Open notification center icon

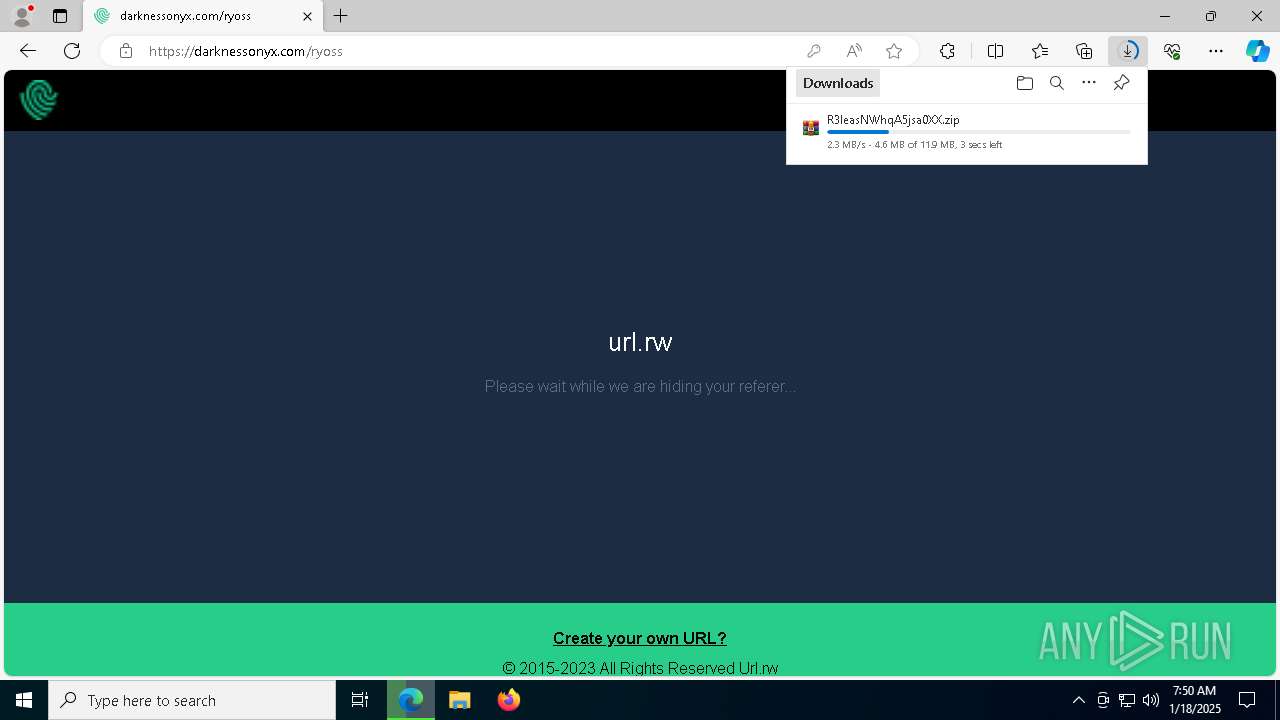[1247, 700]
